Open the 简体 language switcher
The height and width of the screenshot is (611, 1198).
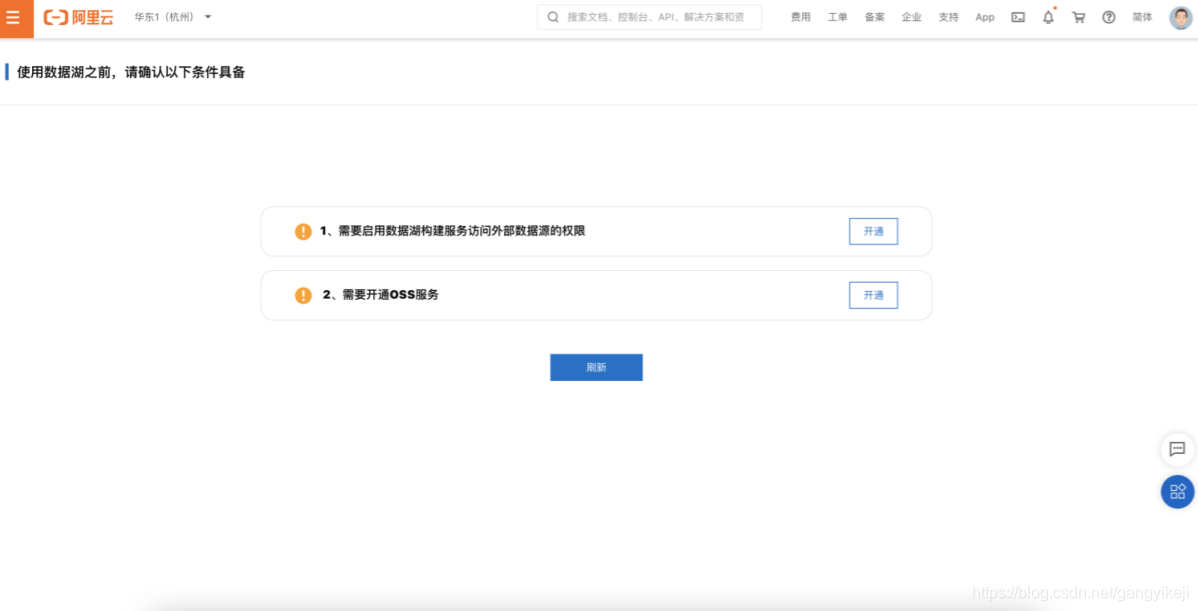(x=1143, y=17)
